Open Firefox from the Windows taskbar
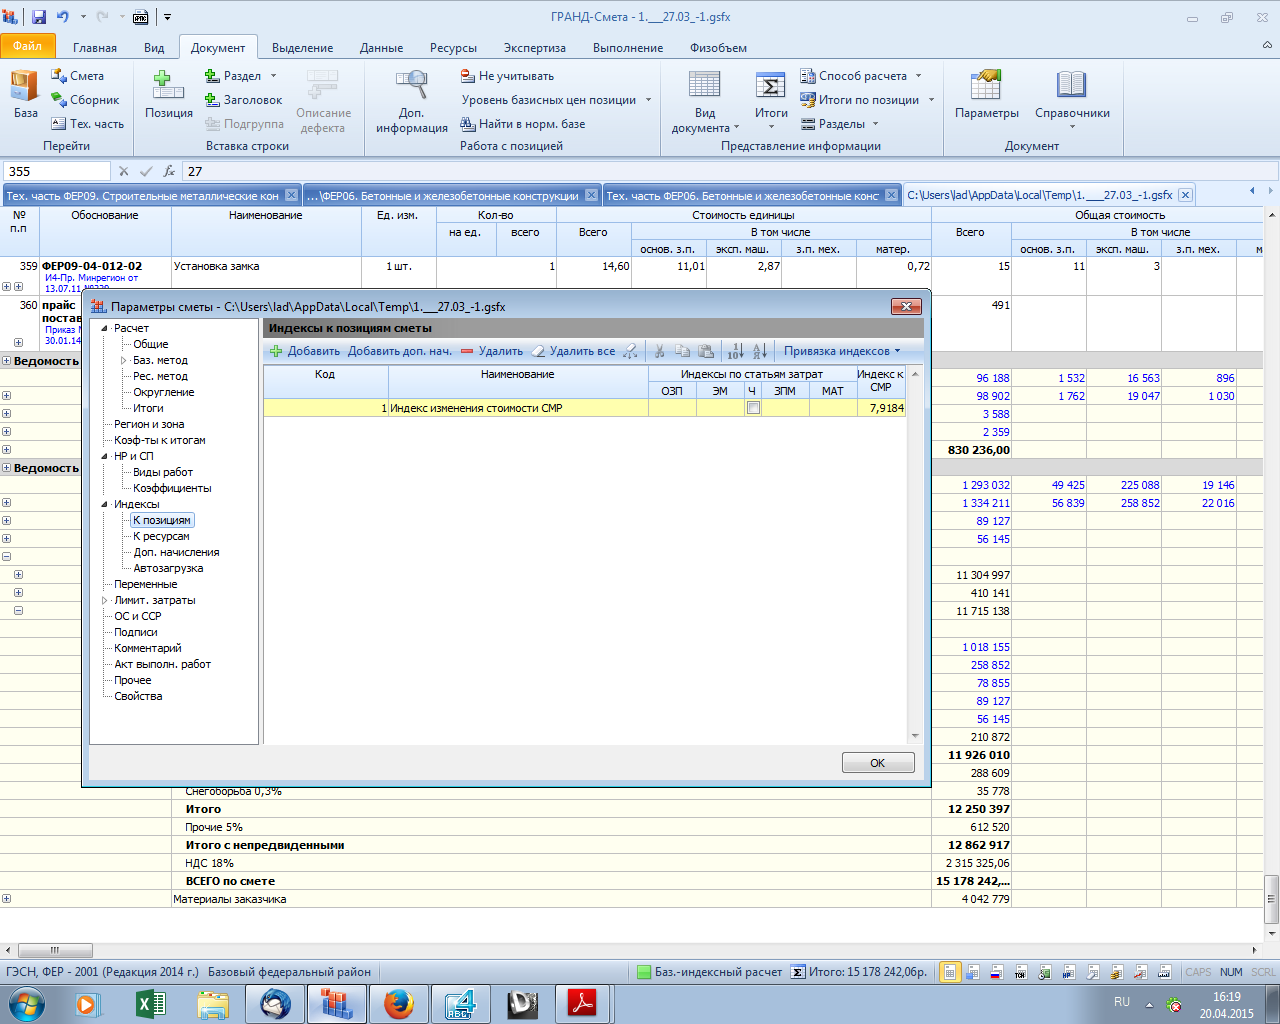The image size is (1280, 1024). point(398,1002)
